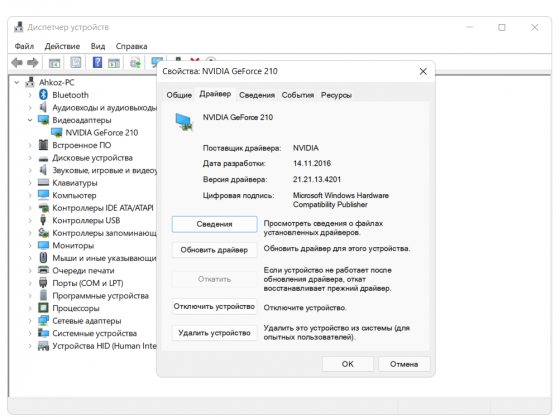Image resolution: width=560 pixels, height=417 pixels.
Task: Close the NVIDIA GeForce 210 properties dialog
Action: pos(423,71)
